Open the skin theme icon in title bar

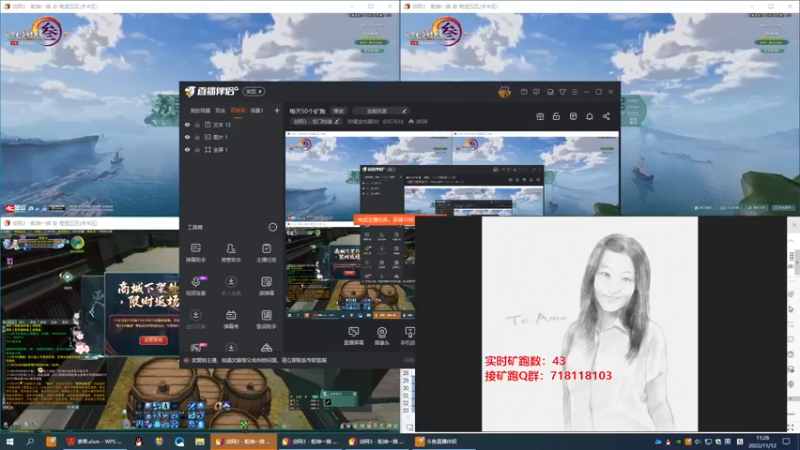pos(562,92)
